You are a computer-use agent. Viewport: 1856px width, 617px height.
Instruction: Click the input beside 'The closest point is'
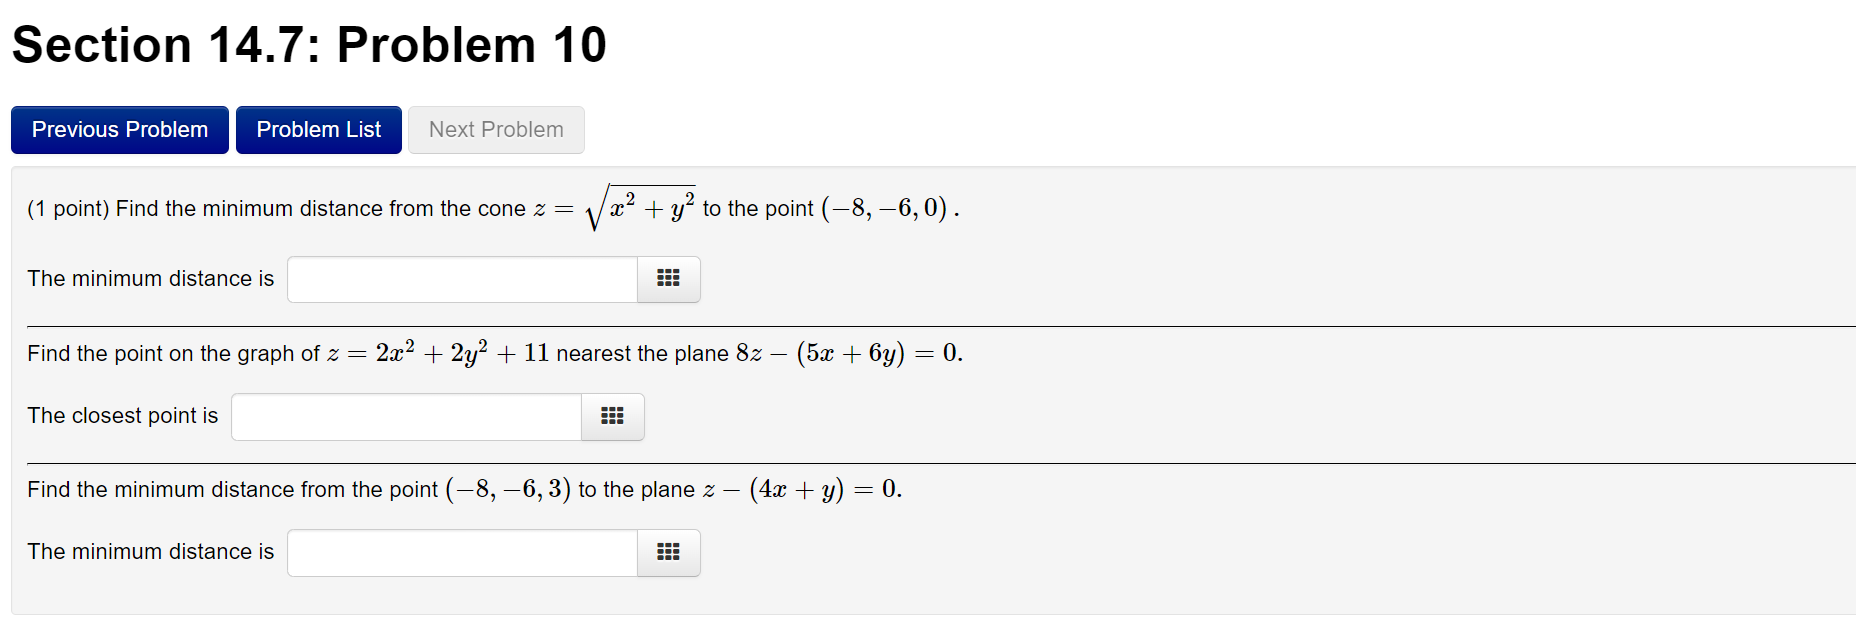pos(405,417)
